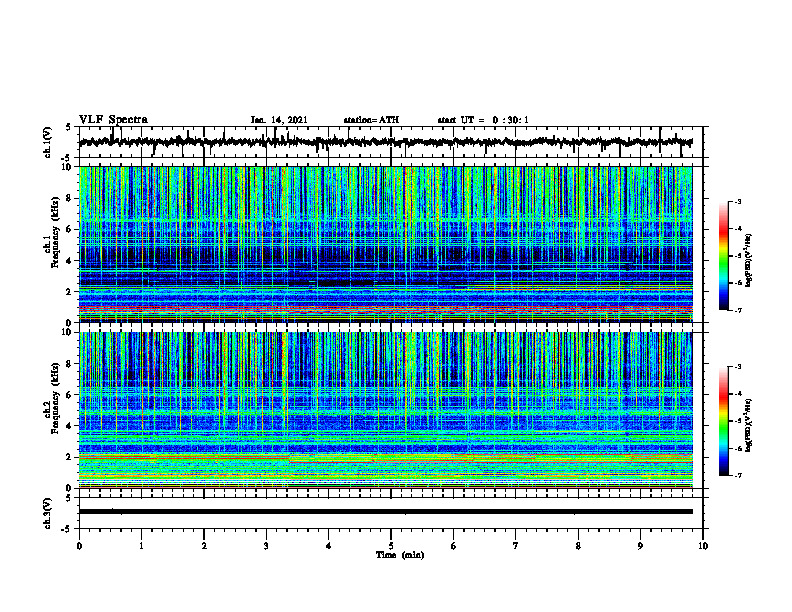
Task: Click the "5" volt tick on ch.3(V) axis
Action: pyautogui.click(x=68, y=498)
